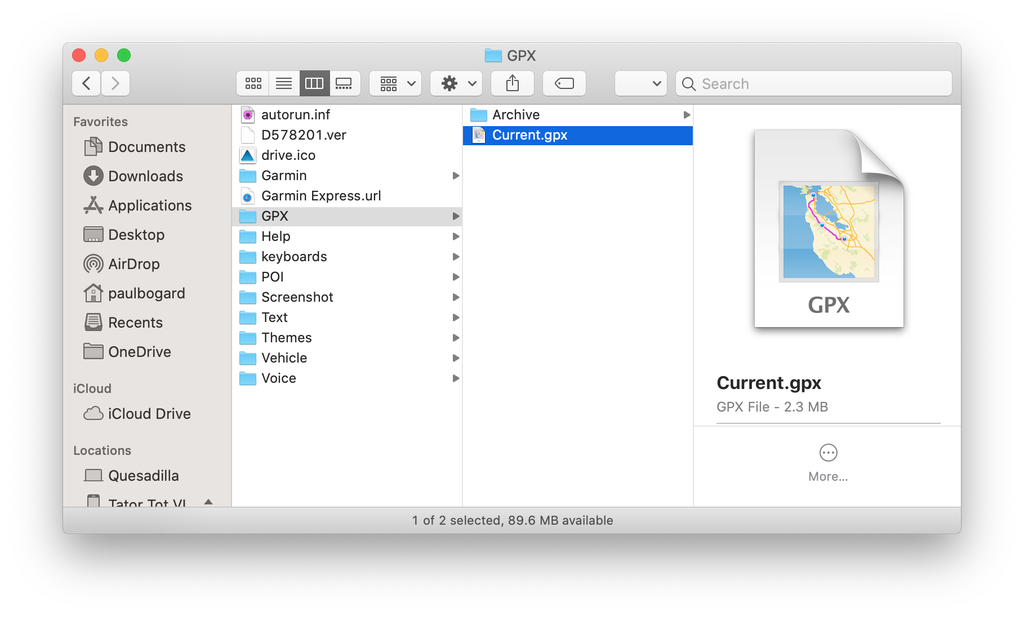
Task: Open the item grouping dropdown
Action: [x=395, y=83]
